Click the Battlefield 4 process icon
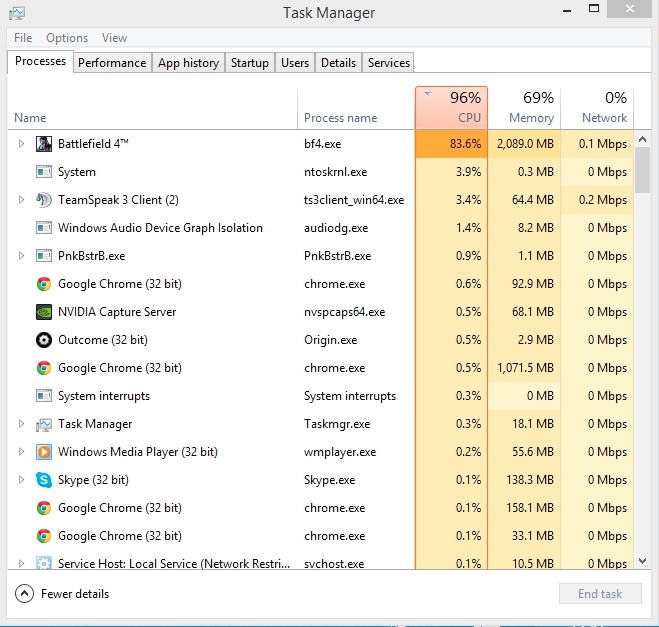 point(44,144)
